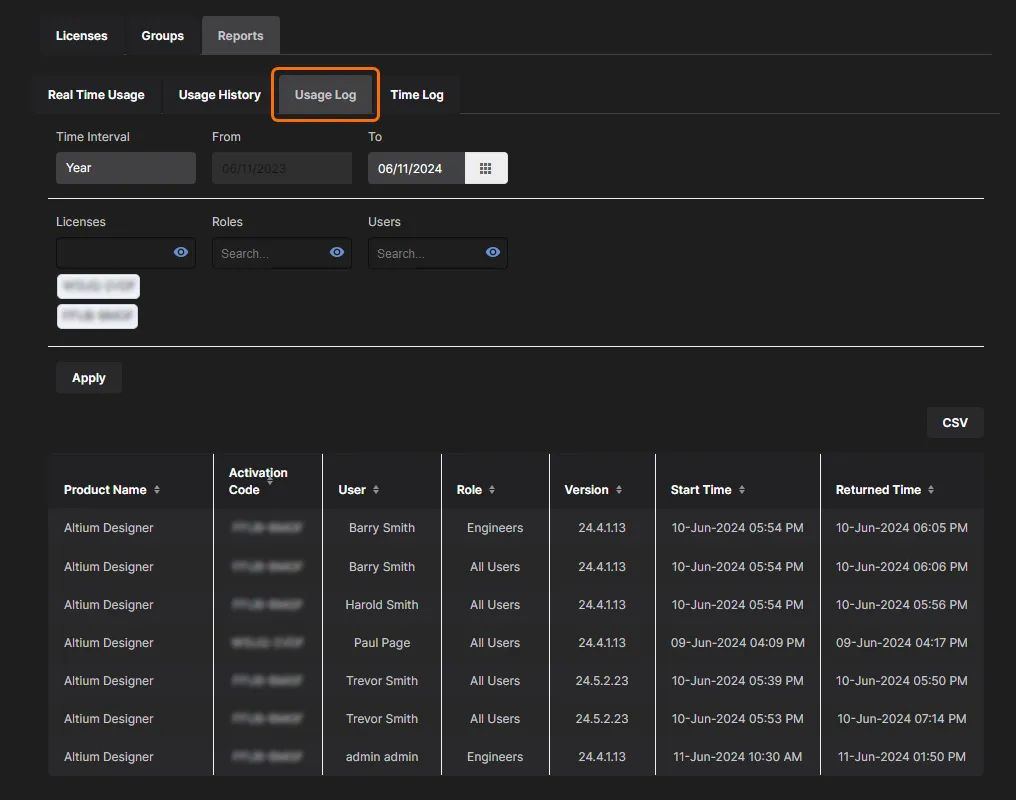Switch to the Licenses tab
The height and width of the screenshot is (800, 1016).
tap(82, 36)
